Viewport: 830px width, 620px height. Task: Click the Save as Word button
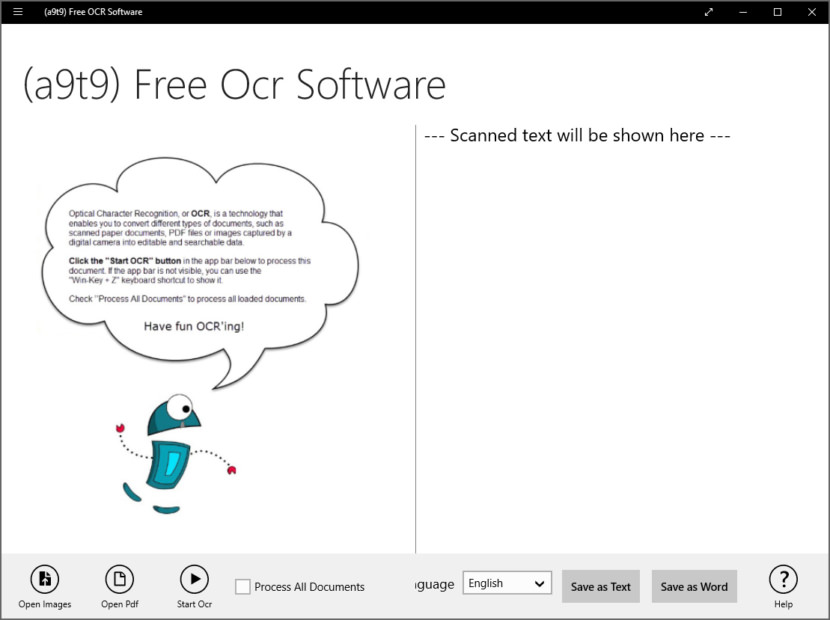coord(694,587)
